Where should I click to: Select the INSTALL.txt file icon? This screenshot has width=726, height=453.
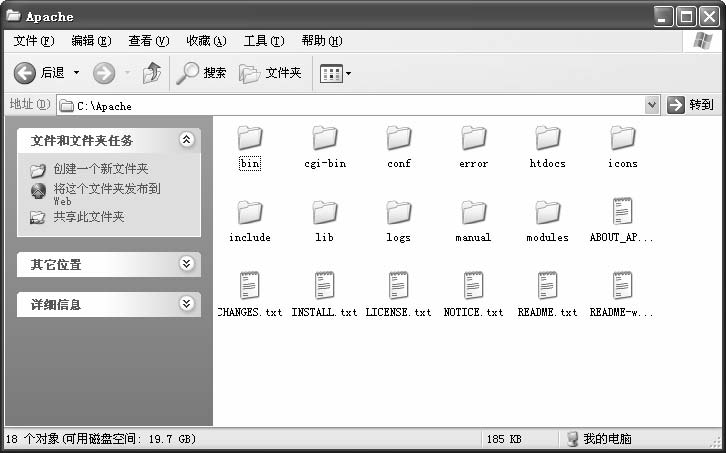pyautogui.click(x=325, y=286)
